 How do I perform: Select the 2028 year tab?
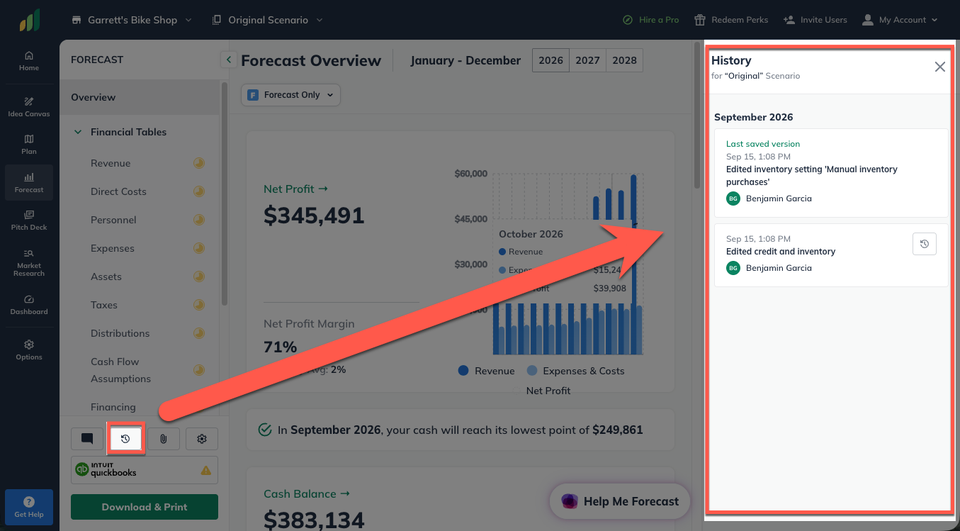click(624, 61)
